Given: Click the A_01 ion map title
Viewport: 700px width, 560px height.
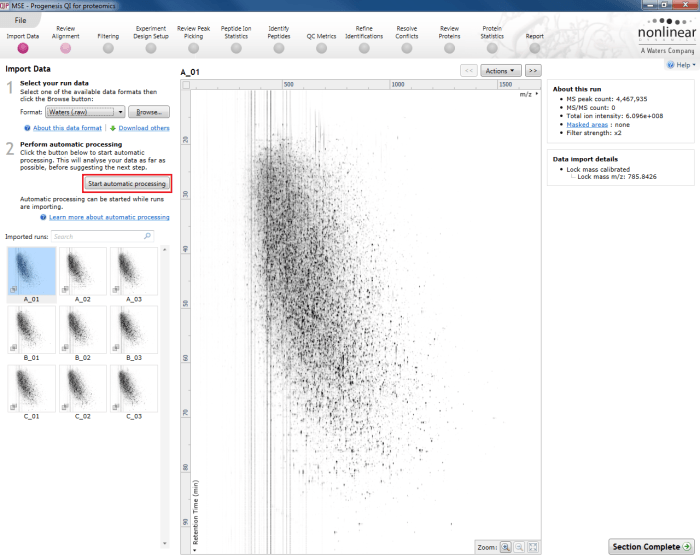Looking at the screenshot, I should point(190,72).
